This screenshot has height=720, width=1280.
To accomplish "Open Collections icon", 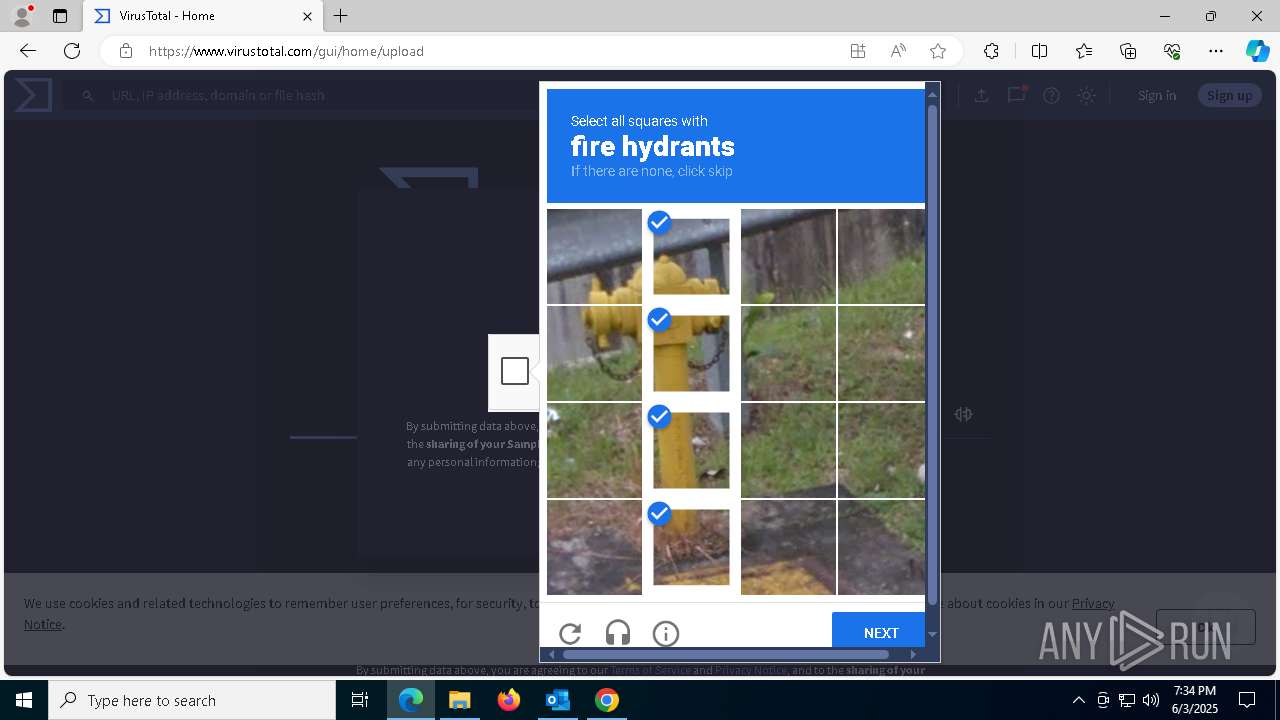I will [x=1128, y=51].
